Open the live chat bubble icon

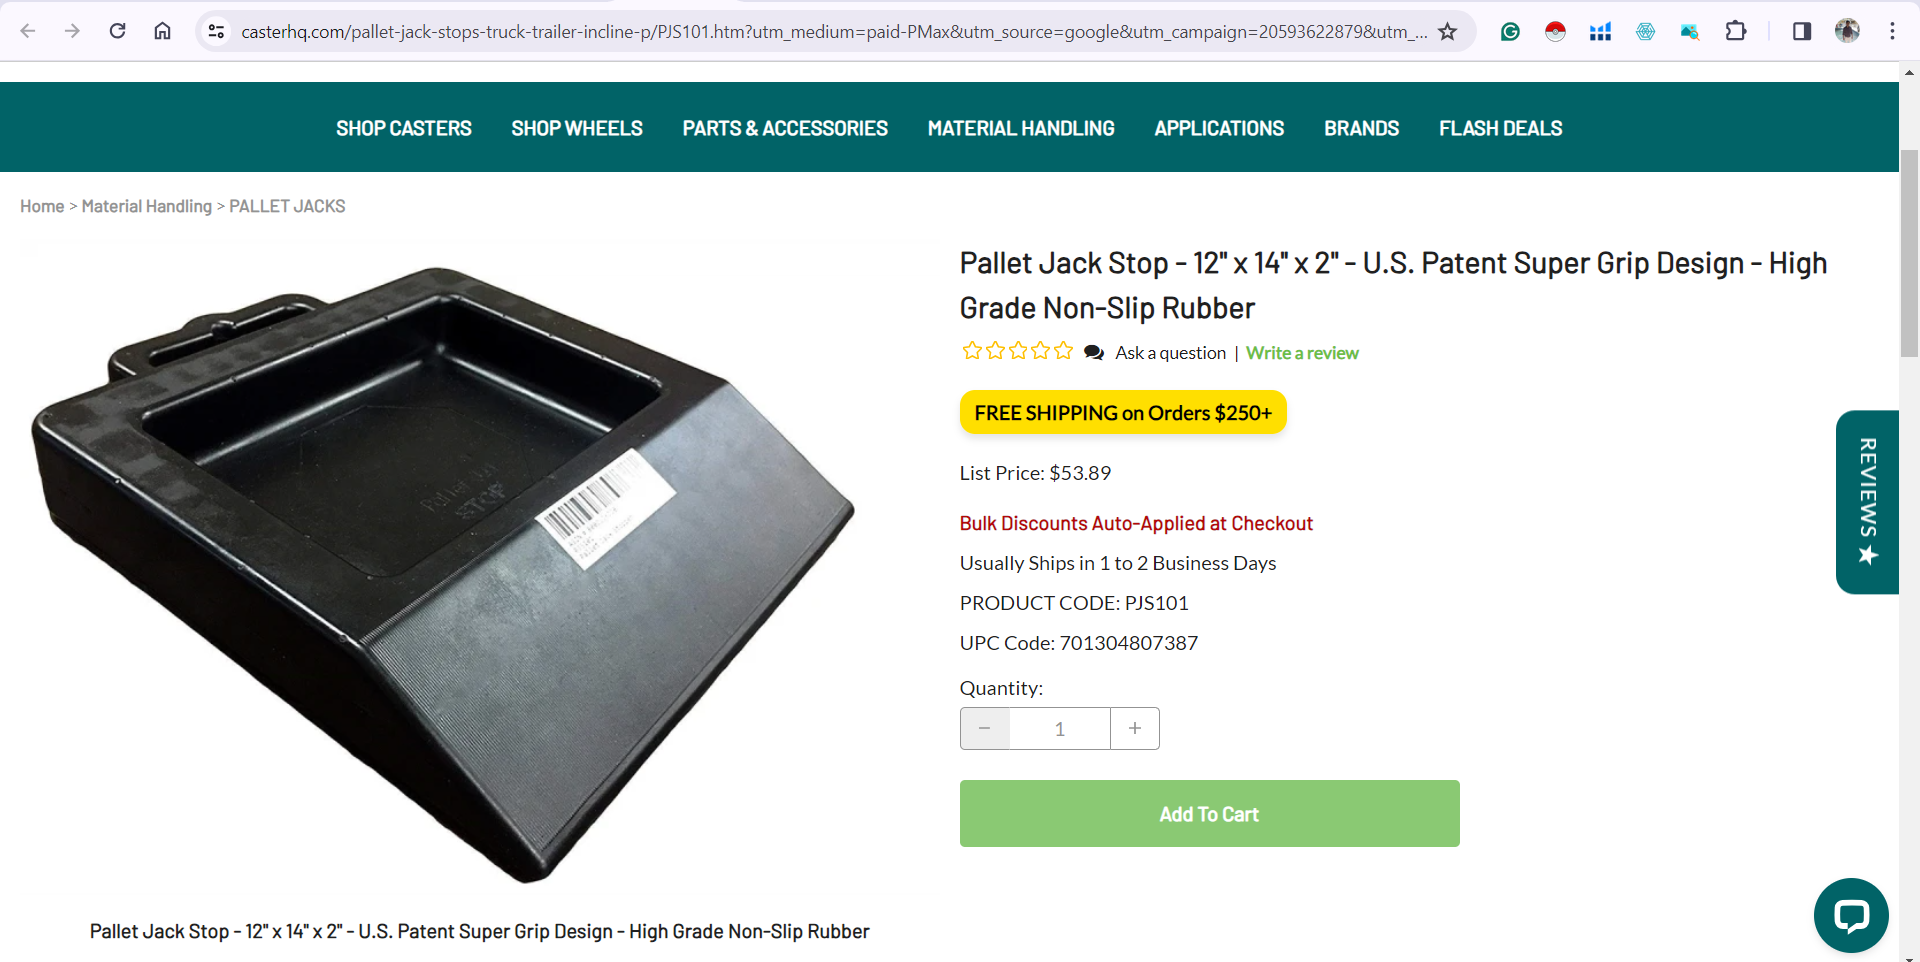point(1851,915)
